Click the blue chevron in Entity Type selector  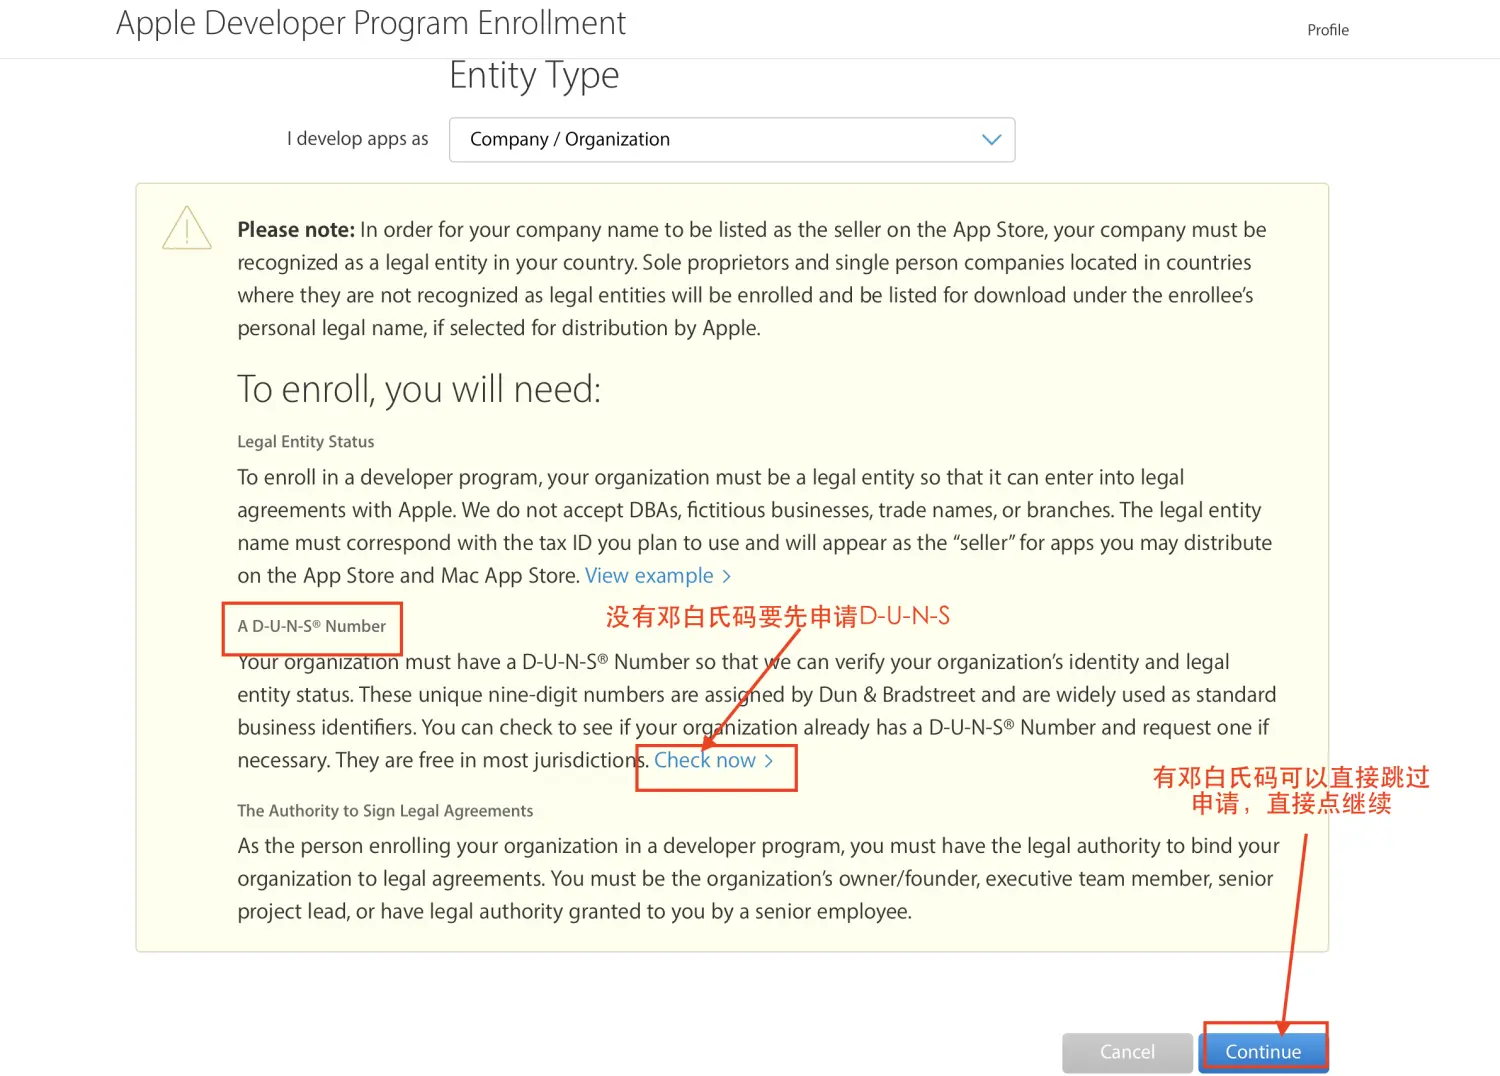pyautogui.click(x=991, y=140)
